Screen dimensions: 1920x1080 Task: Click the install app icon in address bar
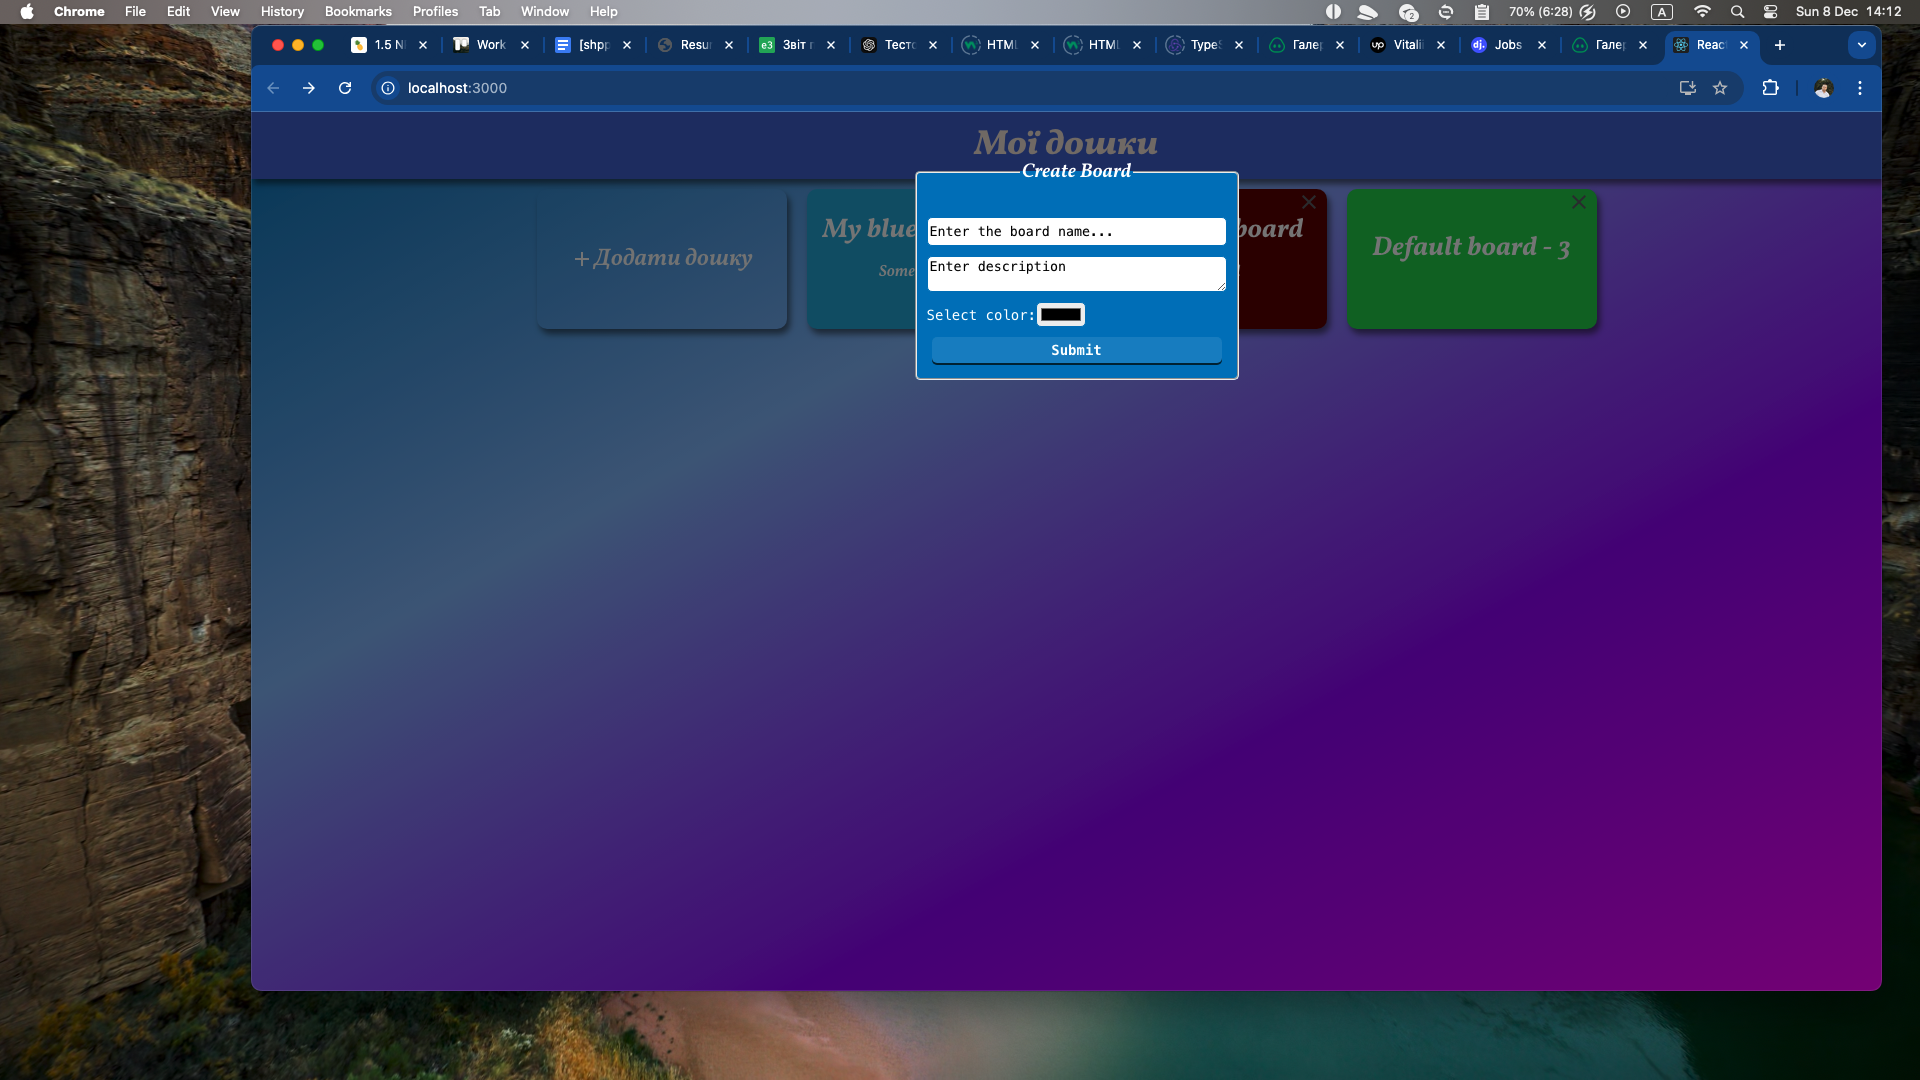(x=1688, y=88)
